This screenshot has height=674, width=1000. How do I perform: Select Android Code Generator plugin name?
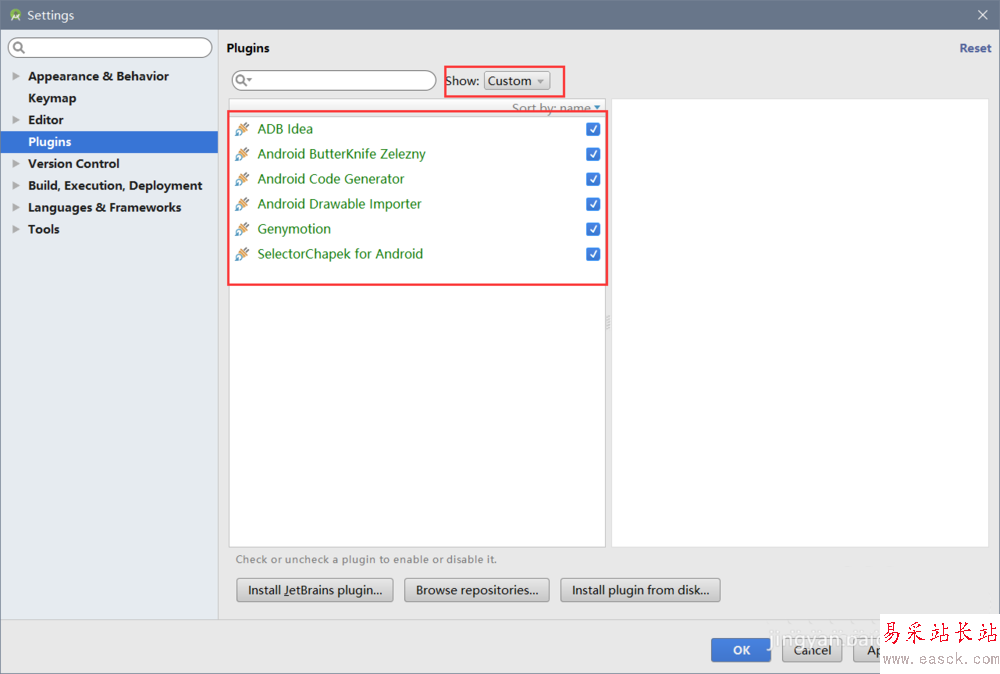pyautogui.click(x=331, y=179)
